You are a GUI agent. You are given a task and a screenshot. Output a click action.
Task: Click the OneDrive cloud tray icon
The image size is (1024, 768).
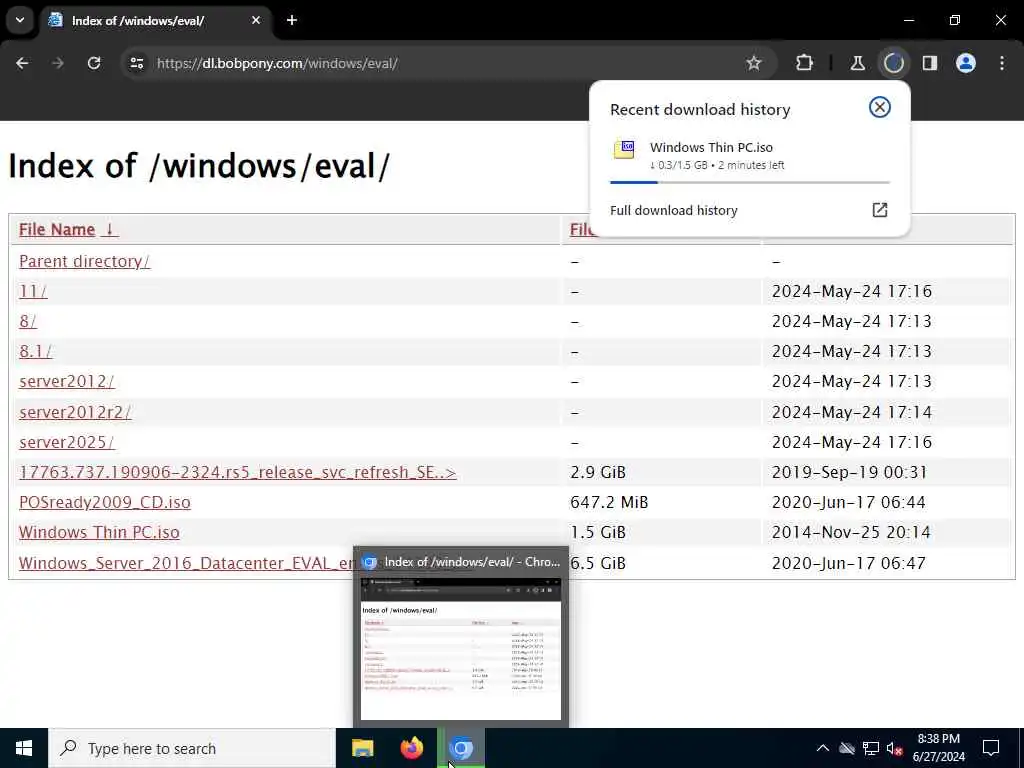(846, 748)
